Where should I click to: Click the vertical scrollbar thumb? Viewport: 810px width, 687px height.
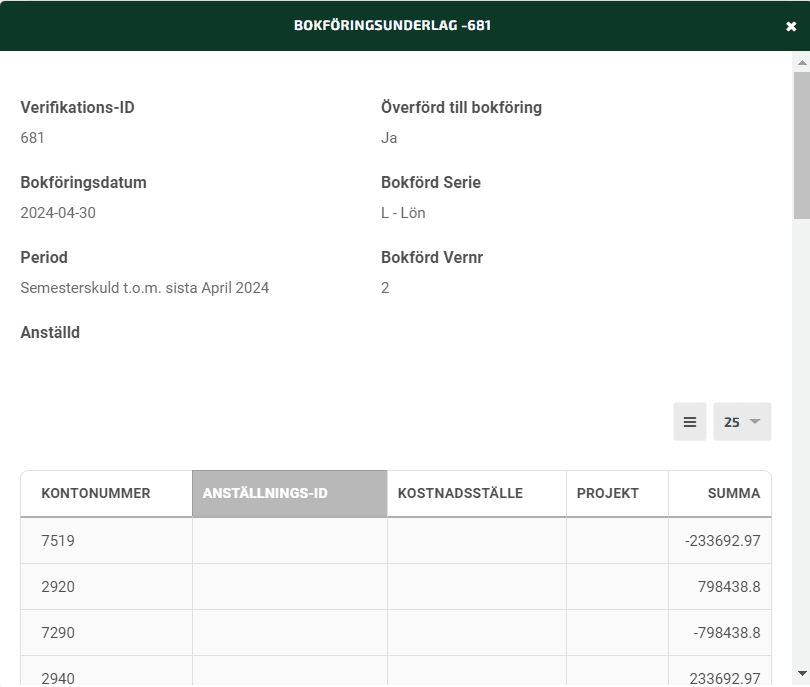point(801,145)
